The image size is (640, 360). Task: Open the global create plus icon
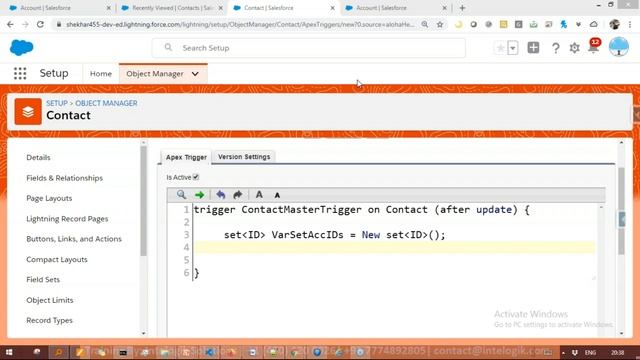(533, 48)
